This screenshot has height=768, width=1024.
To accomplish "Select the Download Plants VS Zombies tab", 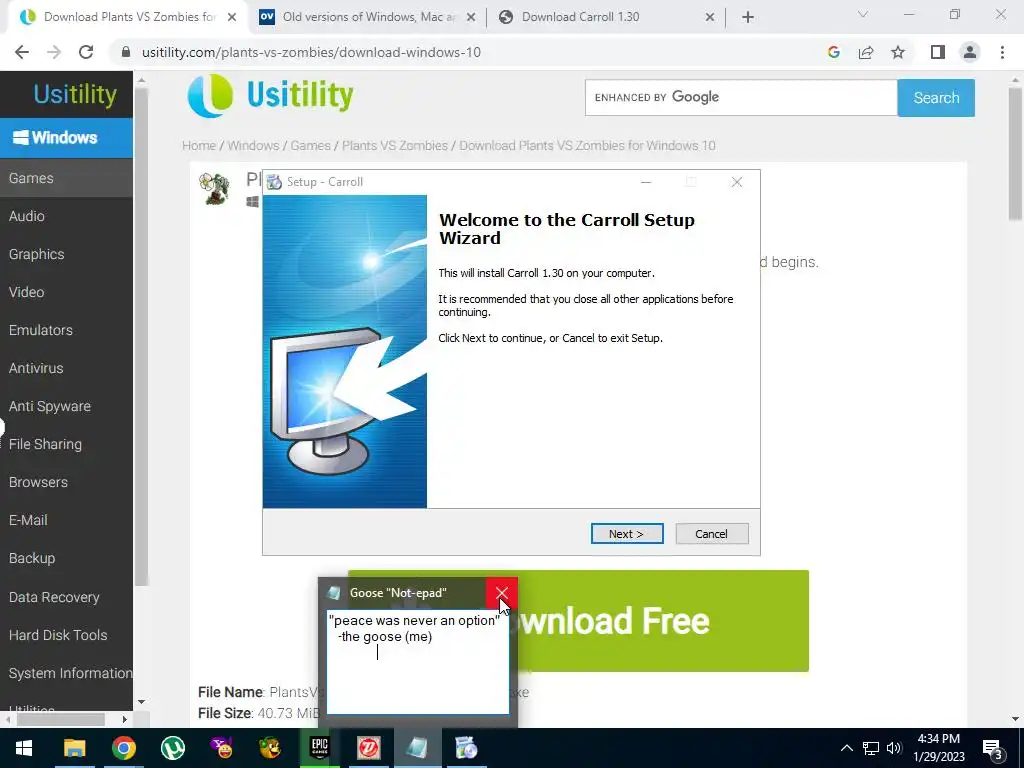I will 129,17.
